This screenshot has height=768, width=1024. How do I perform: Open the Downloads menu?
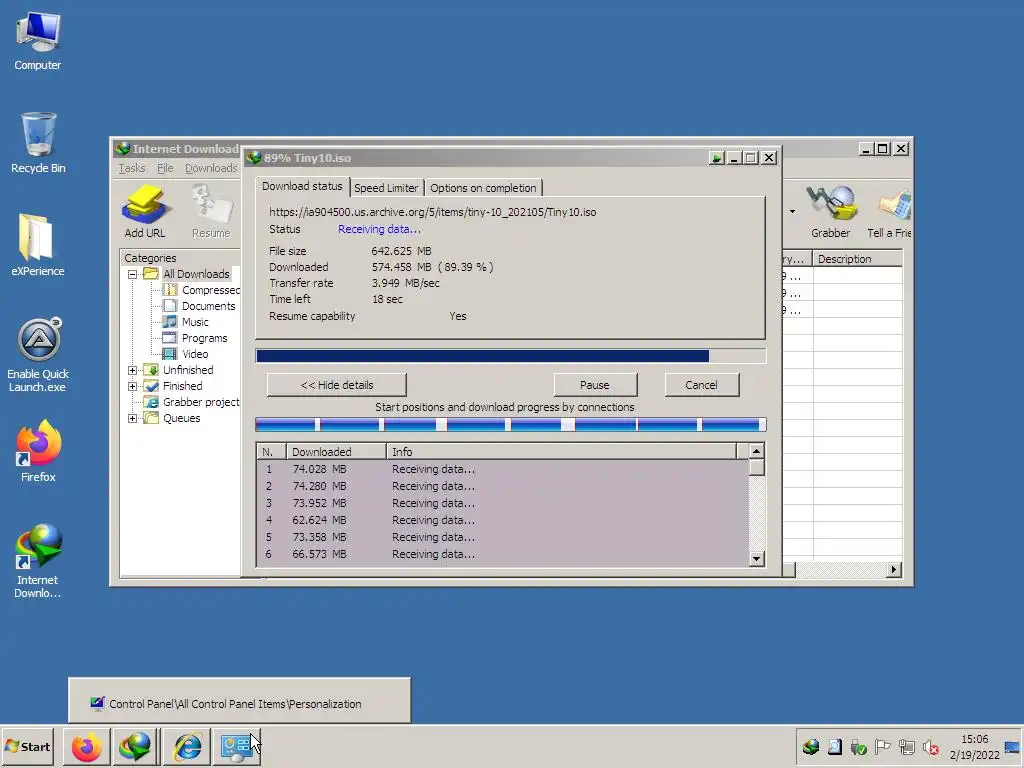pos(211,168)
